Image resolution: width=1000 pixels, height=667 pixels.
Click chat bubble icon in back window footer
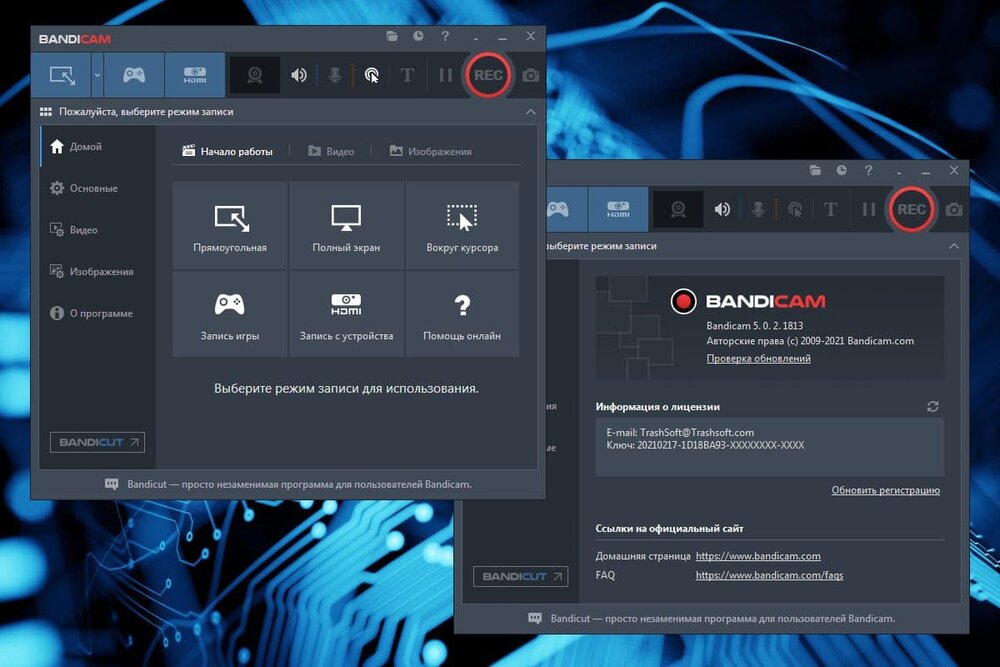535,619
